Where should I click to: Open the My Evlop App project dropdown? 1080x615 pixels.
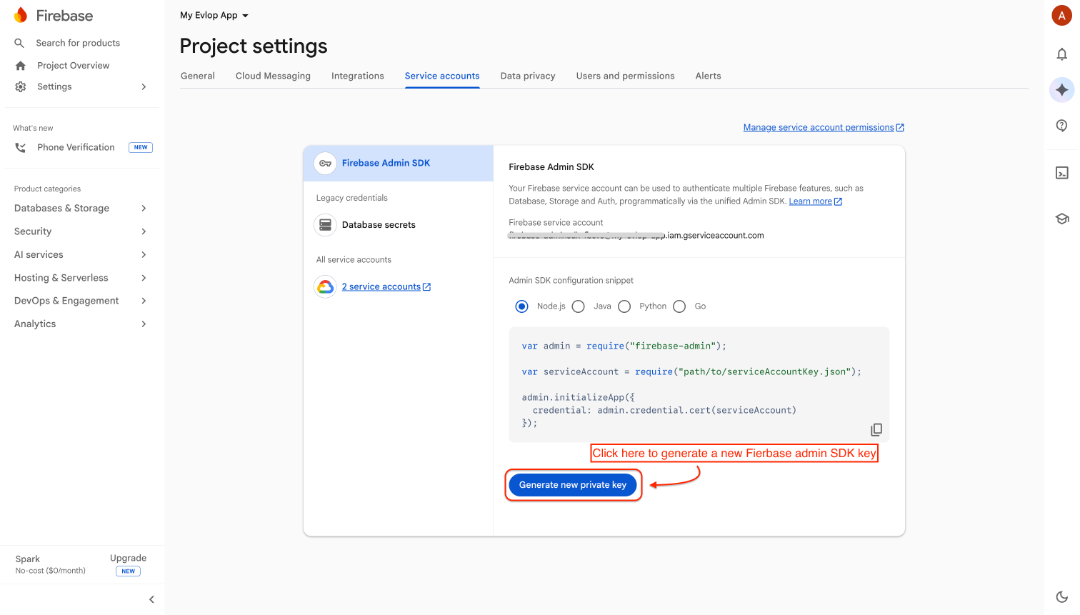(214, 15)
